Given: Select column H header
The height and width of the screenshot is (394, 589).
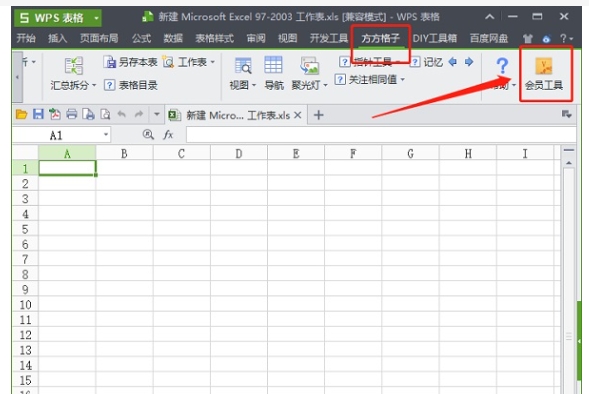Looking at the screenshot, I should (x=468, y=153).
